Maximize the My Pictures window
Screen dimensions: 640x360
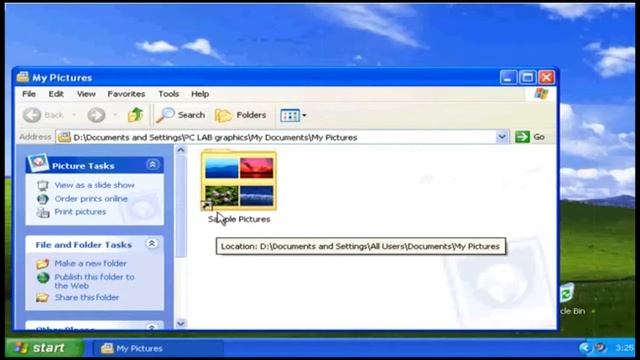click(527, 77)
